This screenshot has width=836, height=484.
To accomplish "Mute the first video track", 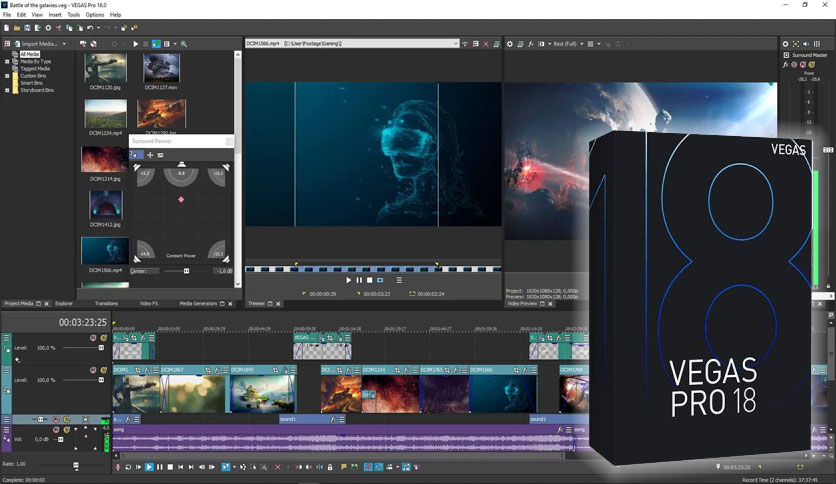I will click(93, 338).
